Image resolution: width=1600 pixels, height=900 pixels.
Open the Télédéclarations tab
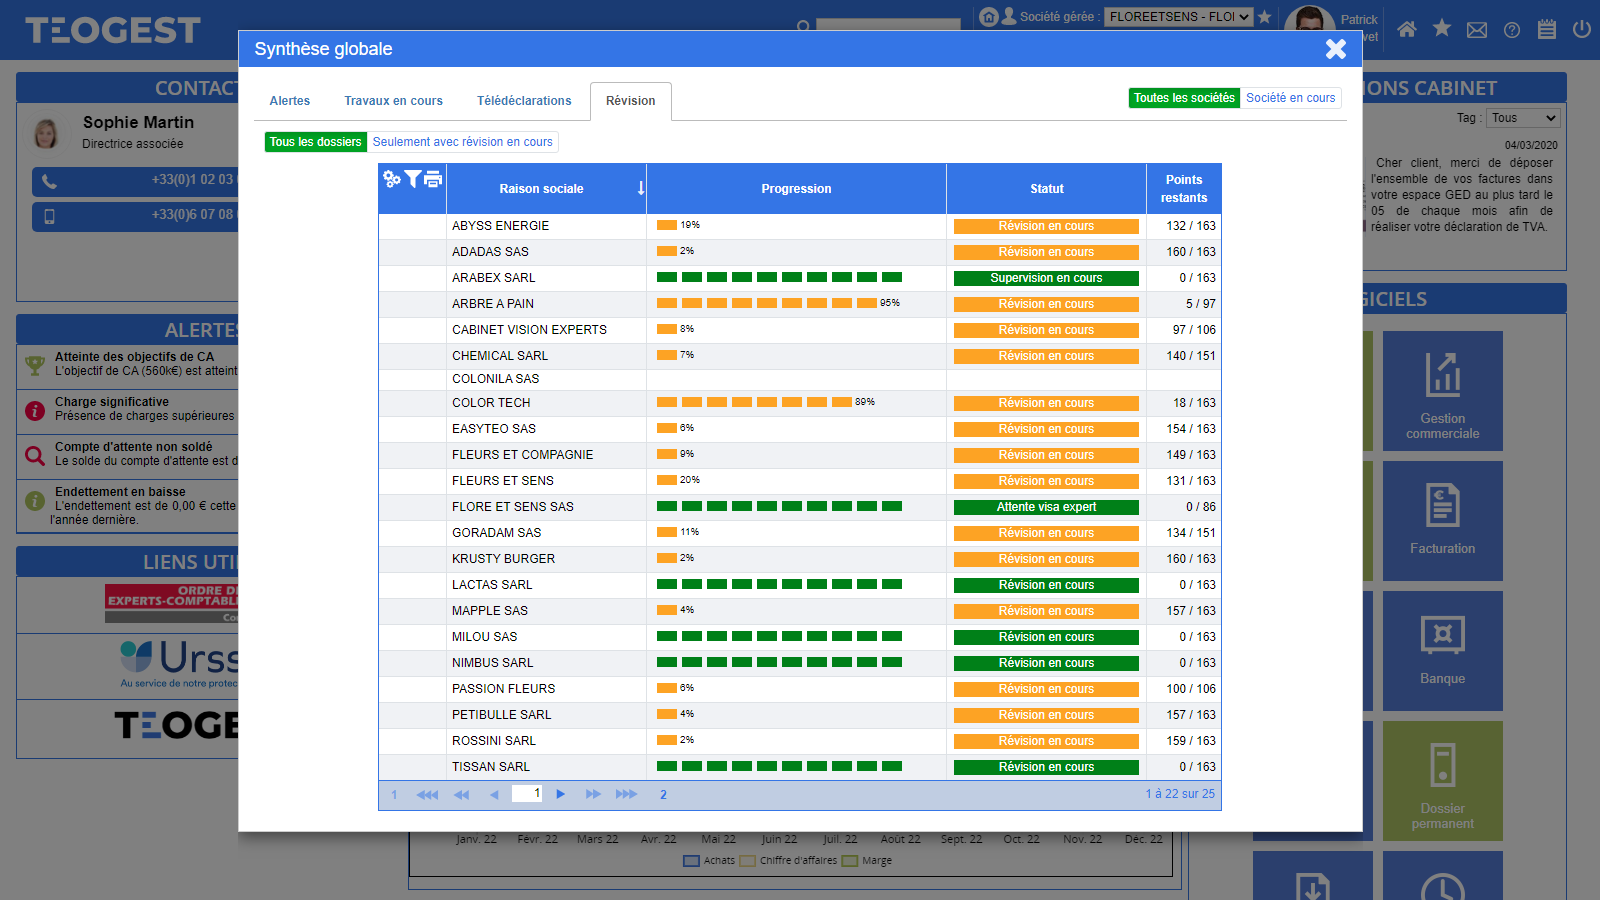coord(524,101)
